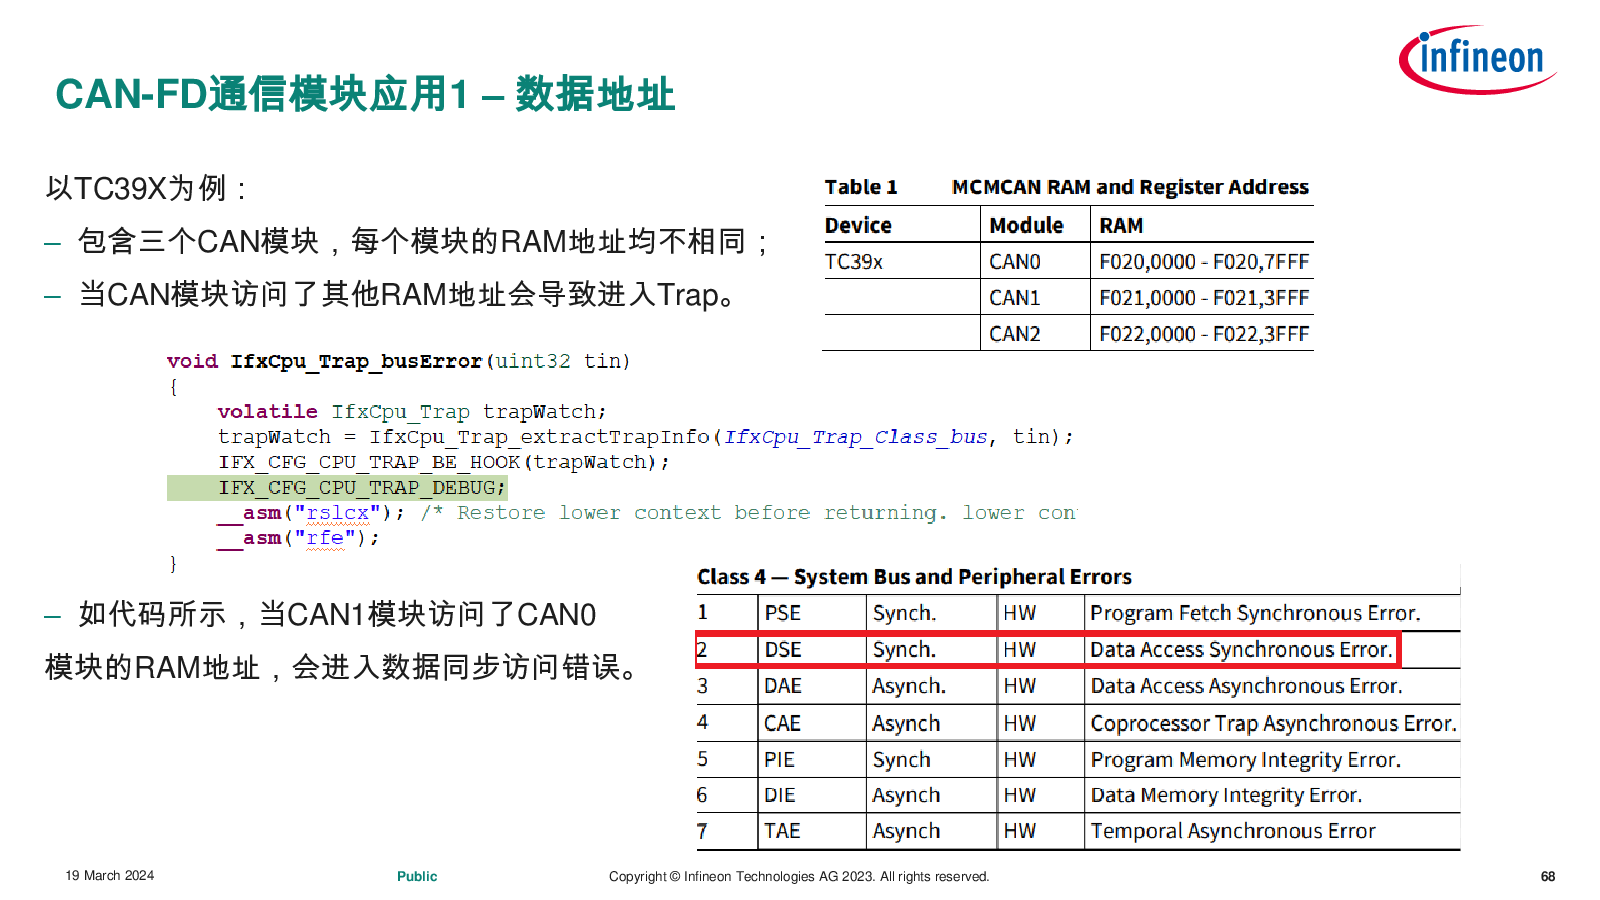Click RAM range 'F020,0000 - F020,7FFF'
1600x900 pixels.
[1204, 262]
